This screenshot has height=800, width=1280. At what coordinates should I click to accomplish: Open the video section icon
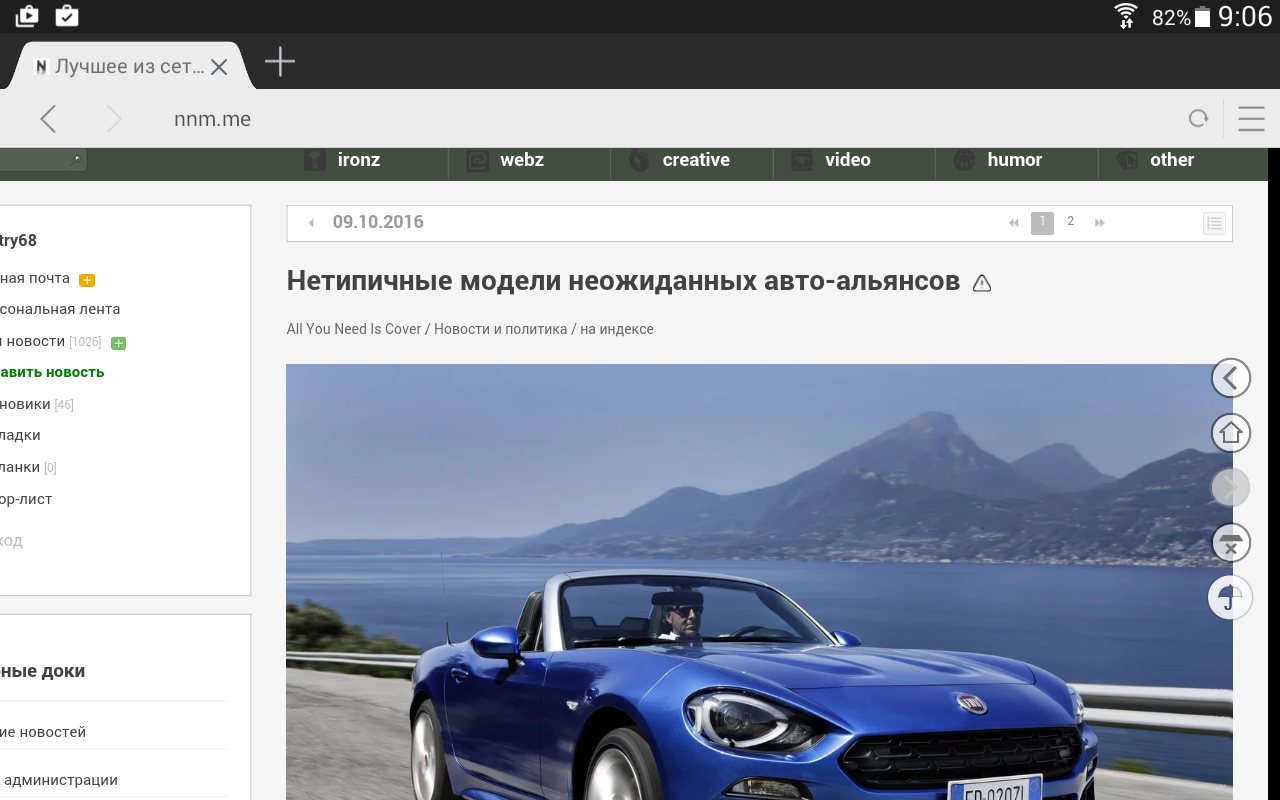(801, 160)
